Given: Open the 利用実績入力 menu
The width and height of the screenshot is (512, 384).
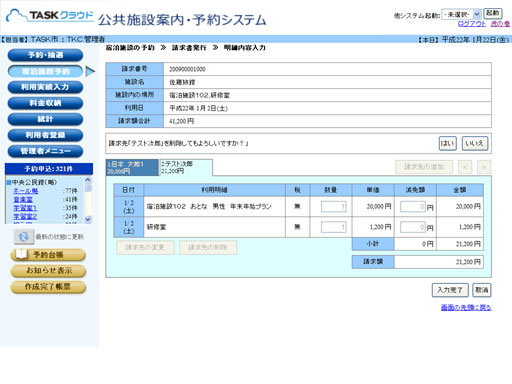Looking at the screenshot, I should click(x=45, y=87).
